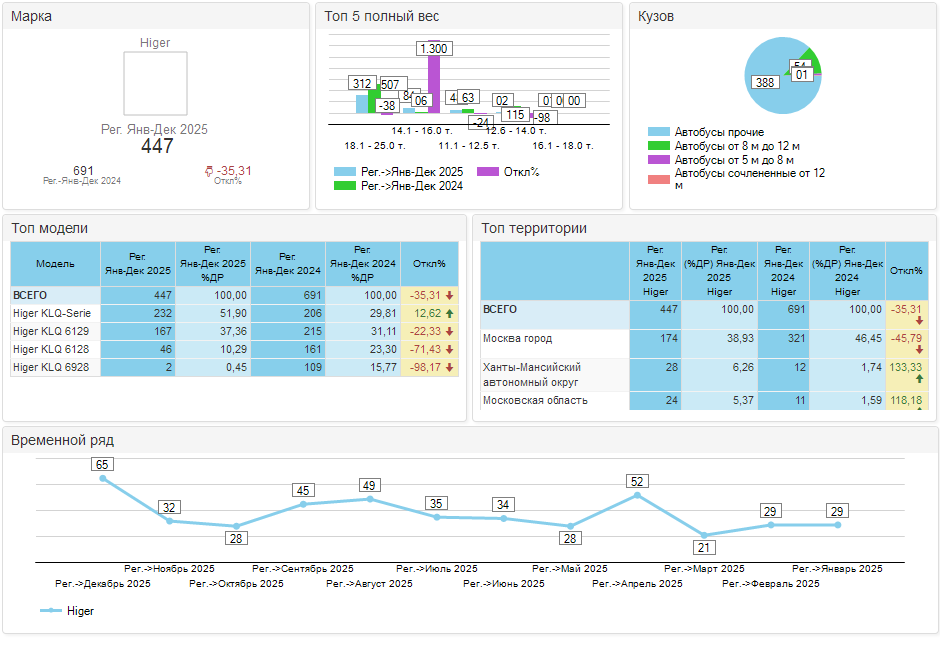Screen dimensions: 940x664
Task: Click green swatch for Автобусы от 8 м до 12 м
Action: (x=658, y=146)
